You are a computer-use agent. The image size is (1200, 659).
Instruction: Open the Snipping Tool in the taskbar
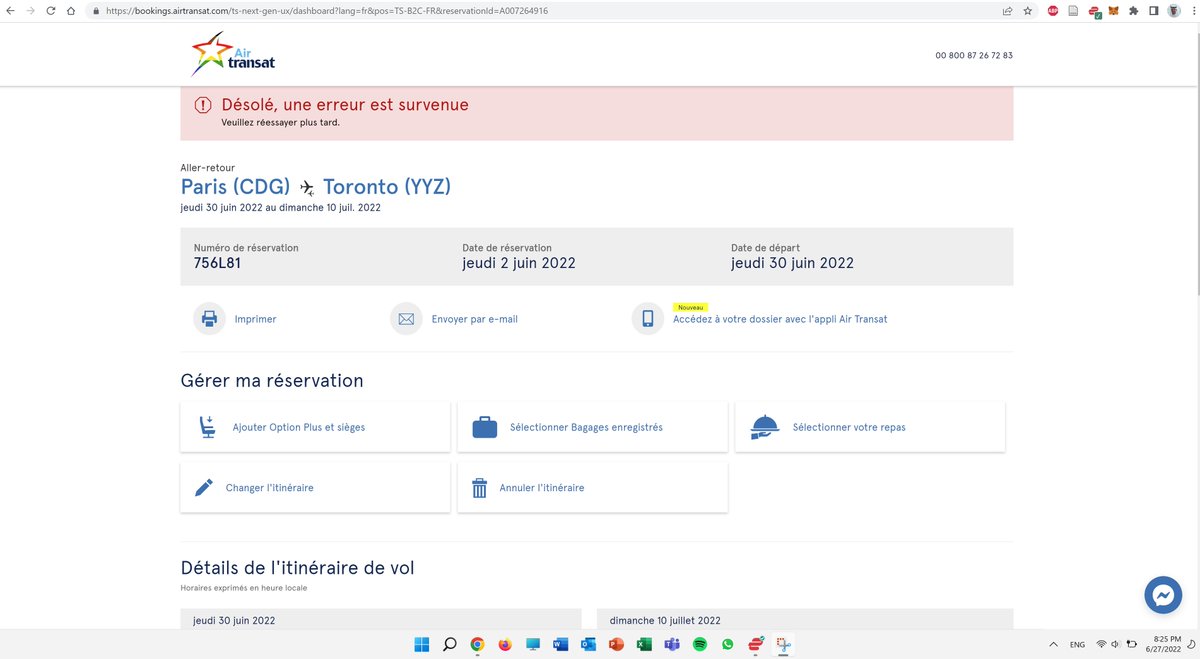(x=783, y=645)
